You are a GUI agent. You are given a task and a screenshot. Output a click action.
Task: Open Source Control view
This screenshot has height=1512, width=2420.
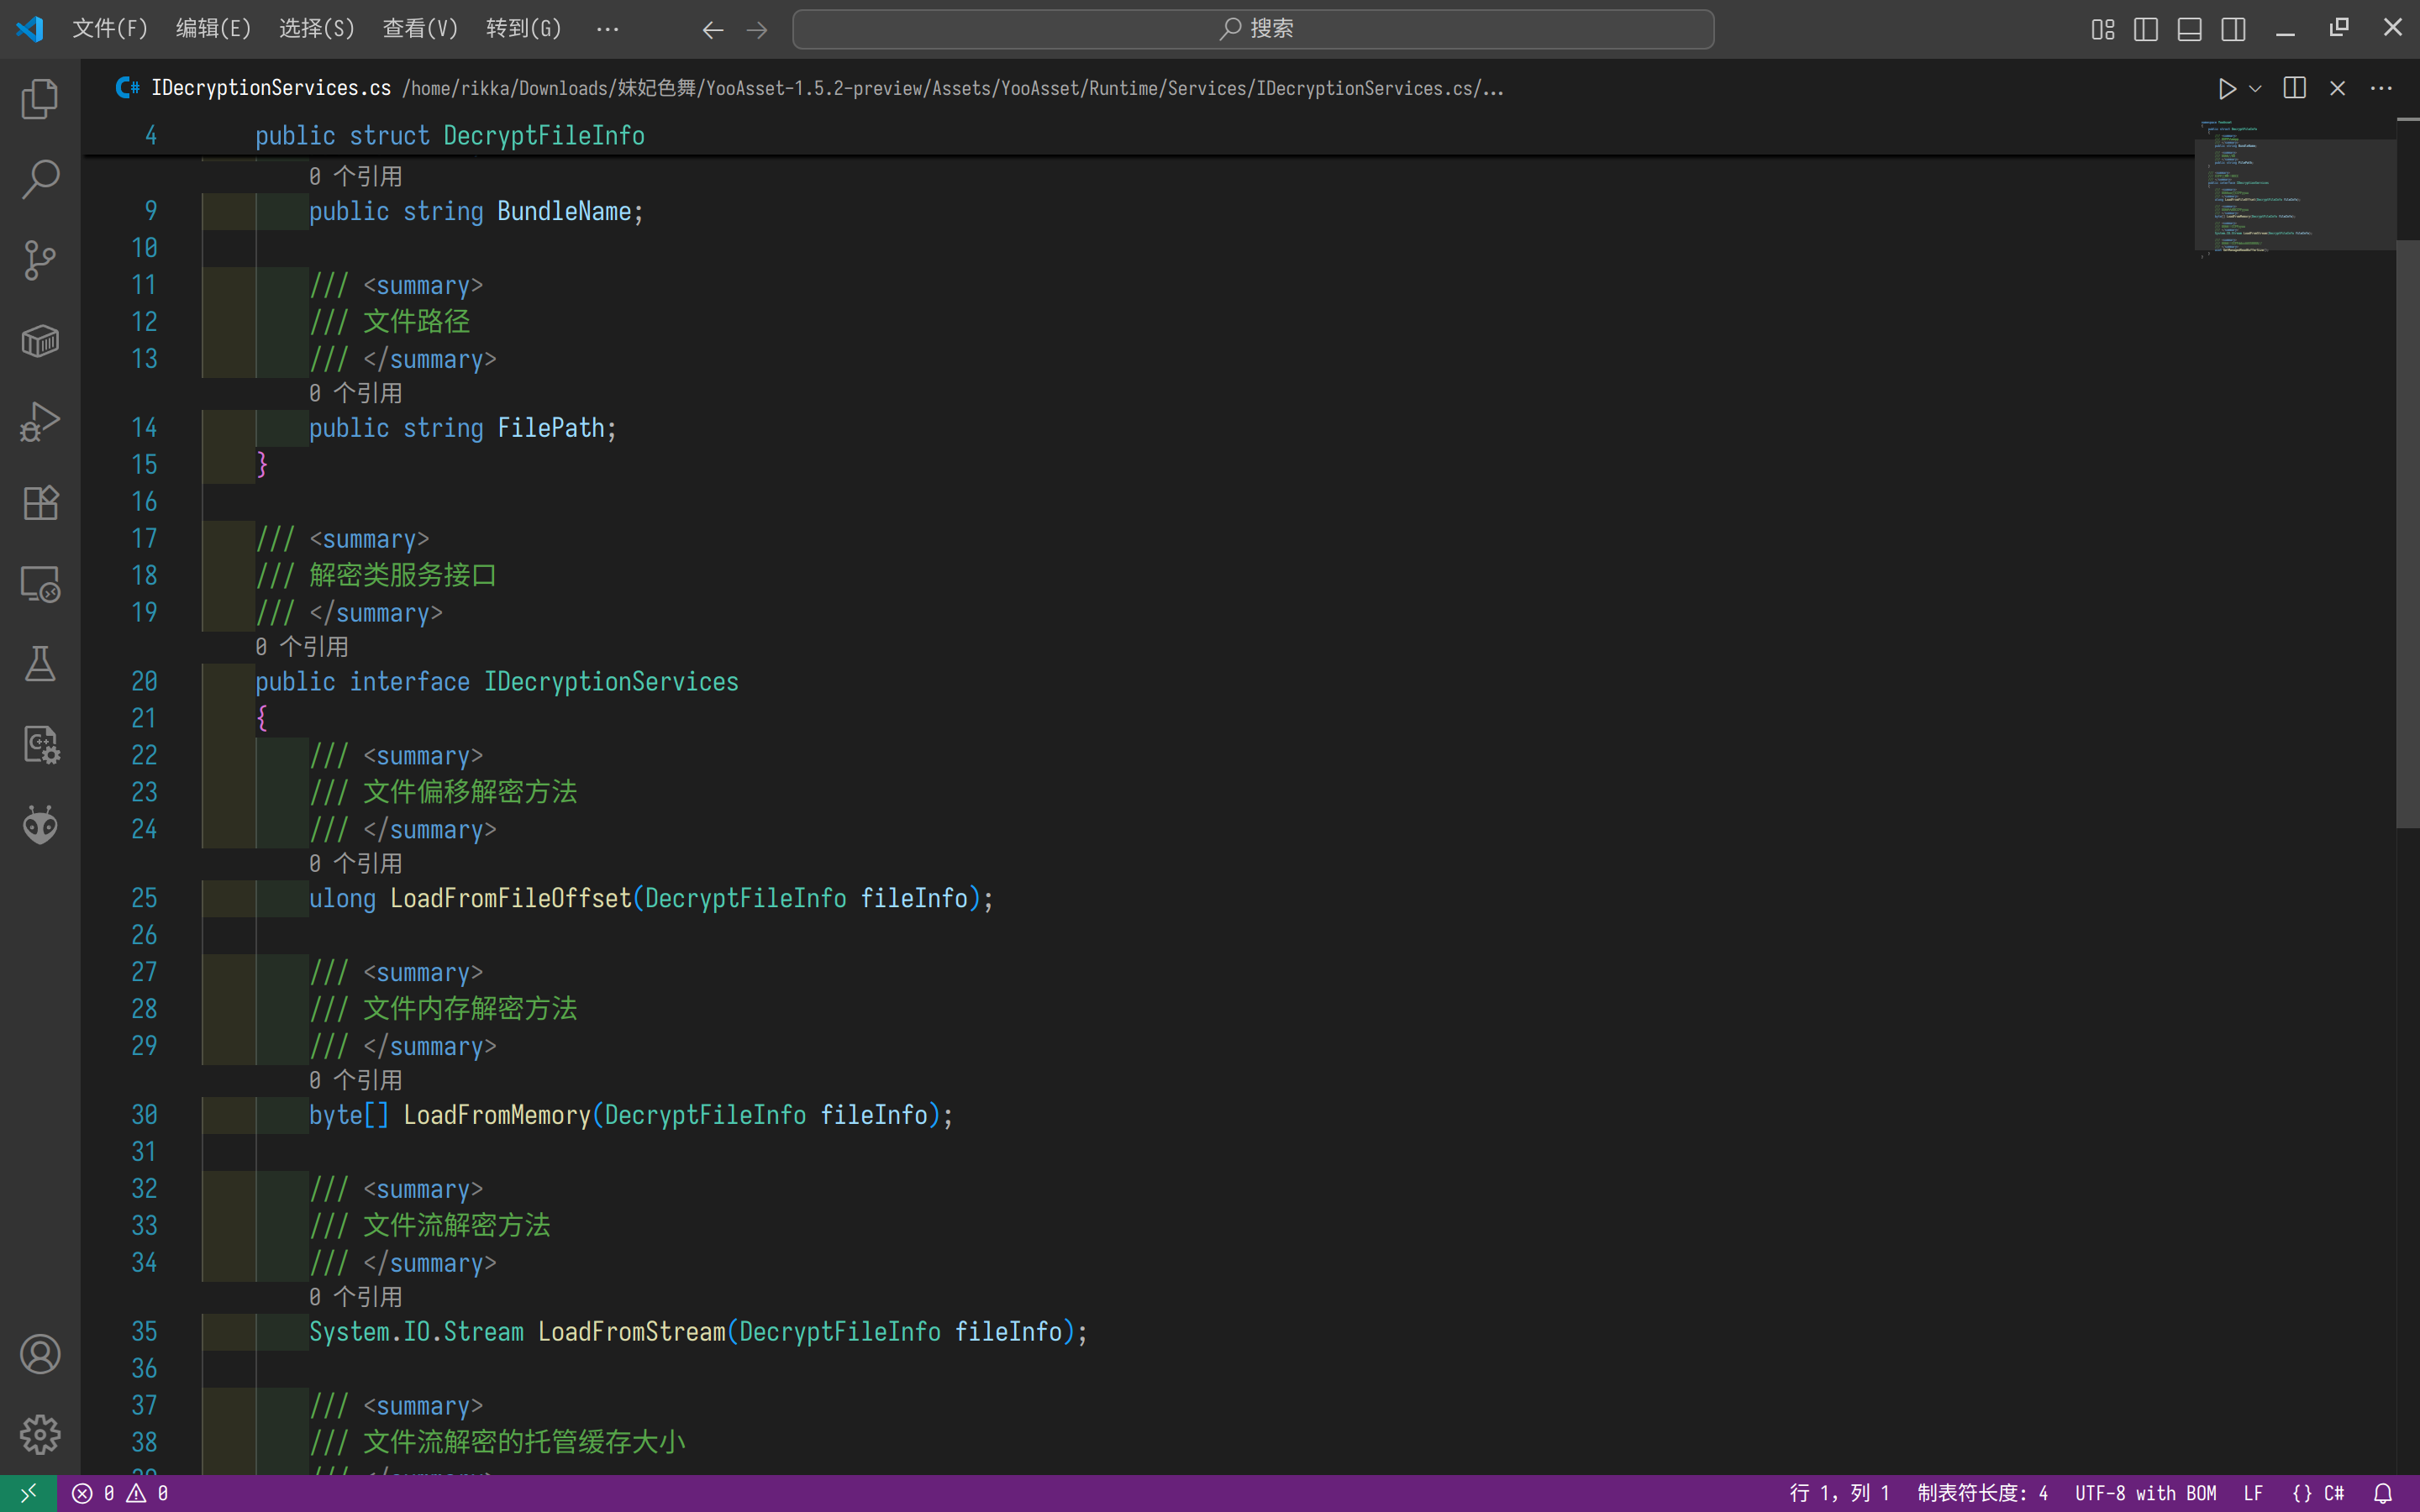(x=40, y=261)
